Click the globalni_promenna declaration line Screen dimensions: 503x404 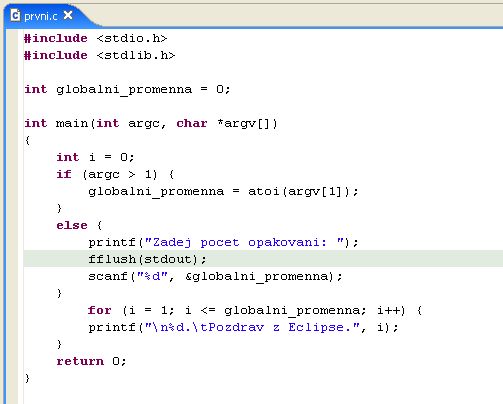pos(127,89)
